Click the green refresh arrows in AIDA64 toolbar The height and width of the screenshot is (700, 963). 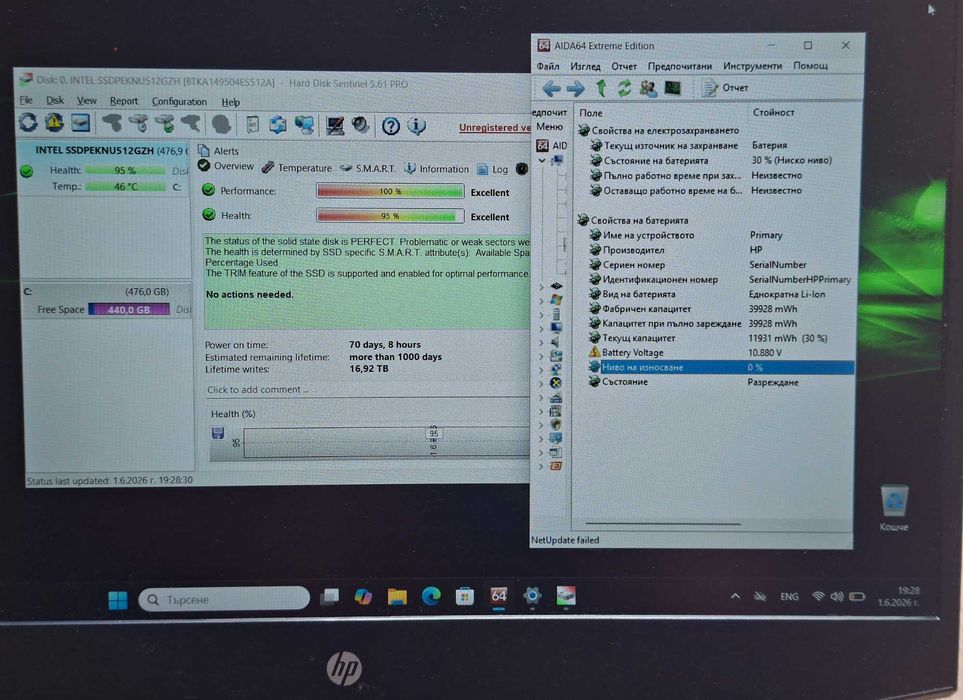pos(624,88)
